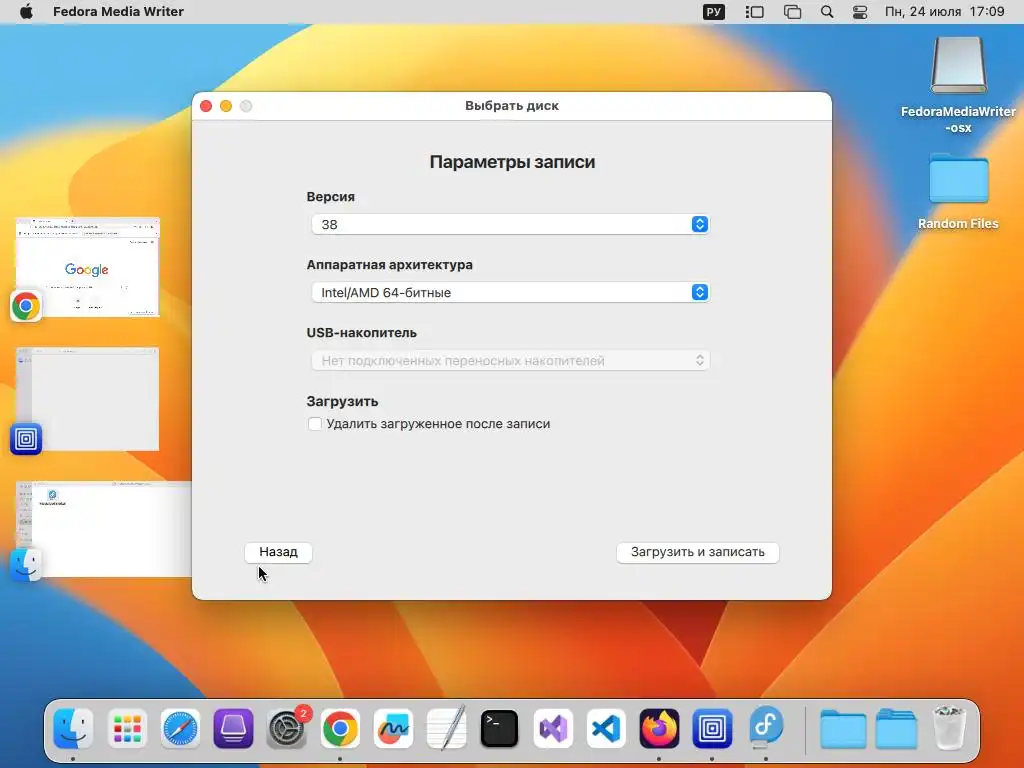Image resolution: width=1024 pixels, height=768 pixels.
Task: Click the Назад button
Action: (x=278, y=552)
